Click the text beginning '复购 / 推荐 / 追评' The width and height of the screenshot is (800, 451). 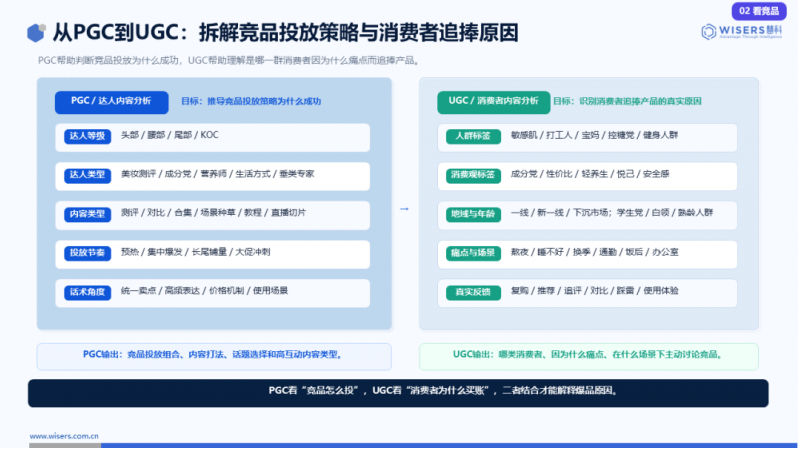[x=594, y=291]
